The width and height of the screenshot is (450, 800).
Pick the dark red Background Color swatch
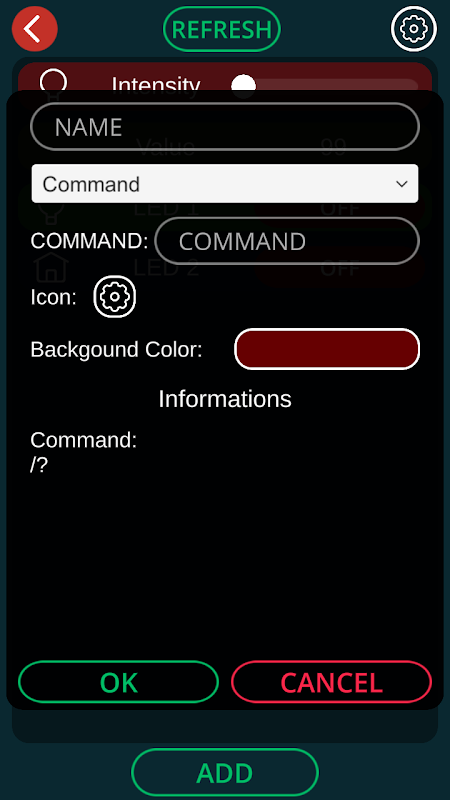327,349
